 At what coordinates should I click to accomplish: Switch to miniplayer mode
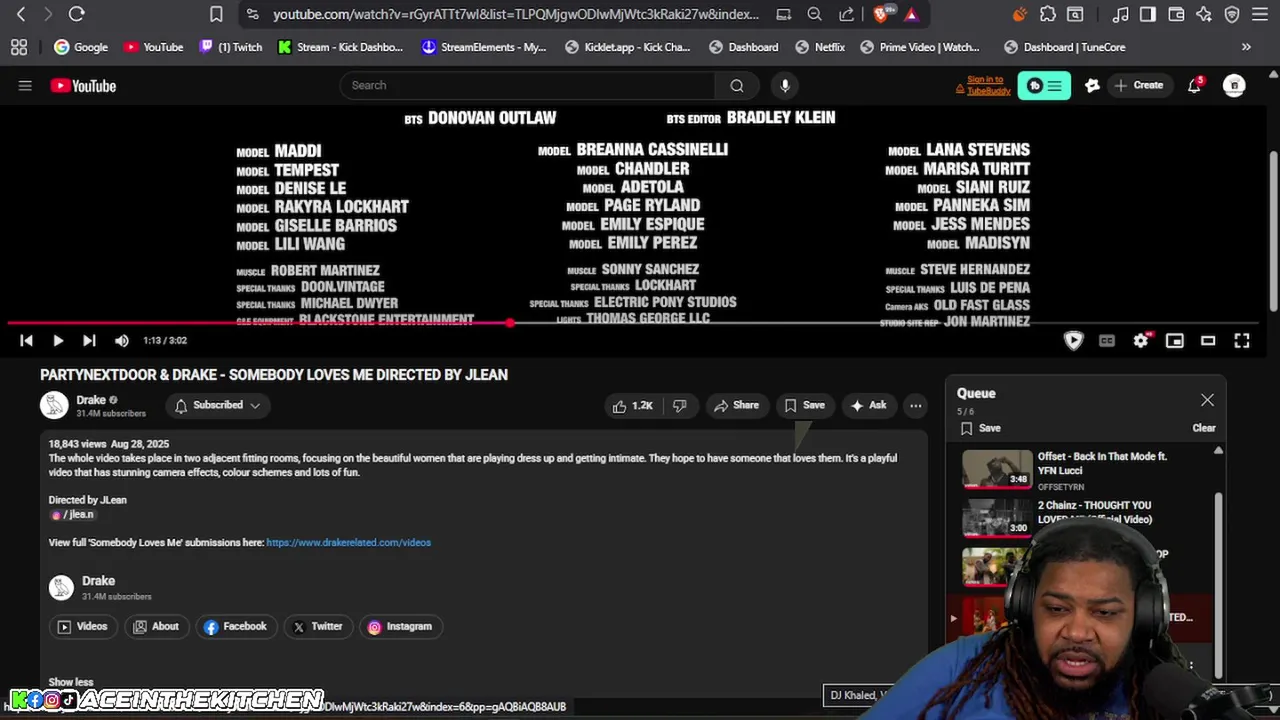[1175, 341]
